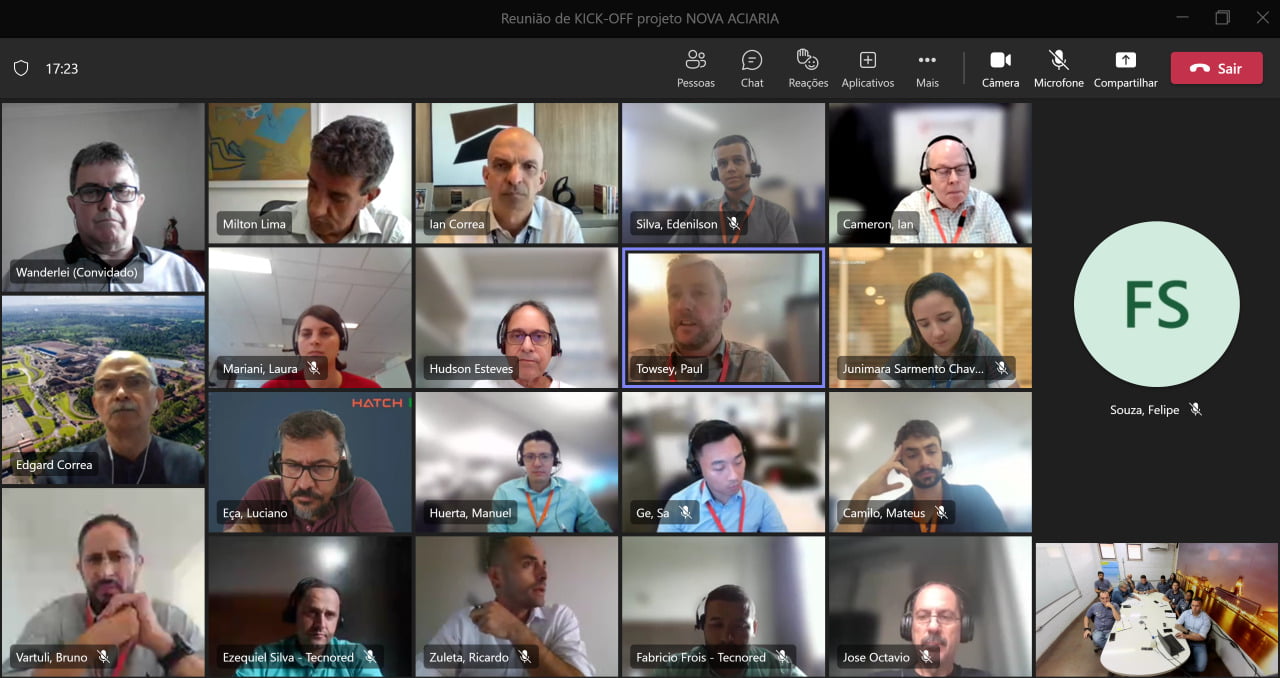
Task: Expand the Mais options menu
Action: pyautogui.click(x=927, y=69)
